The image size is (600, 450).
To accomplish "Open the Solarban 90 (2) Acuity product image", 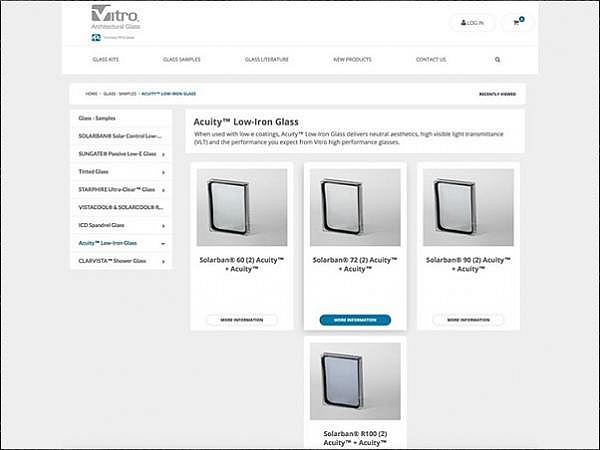I will tap(468, 207).
